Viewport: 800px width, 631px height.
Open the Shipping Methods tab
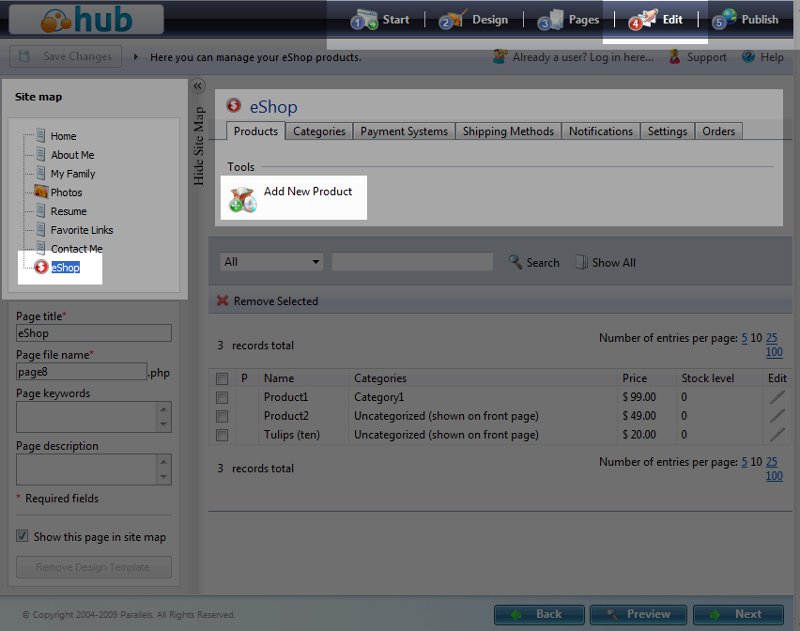(508, 131)
